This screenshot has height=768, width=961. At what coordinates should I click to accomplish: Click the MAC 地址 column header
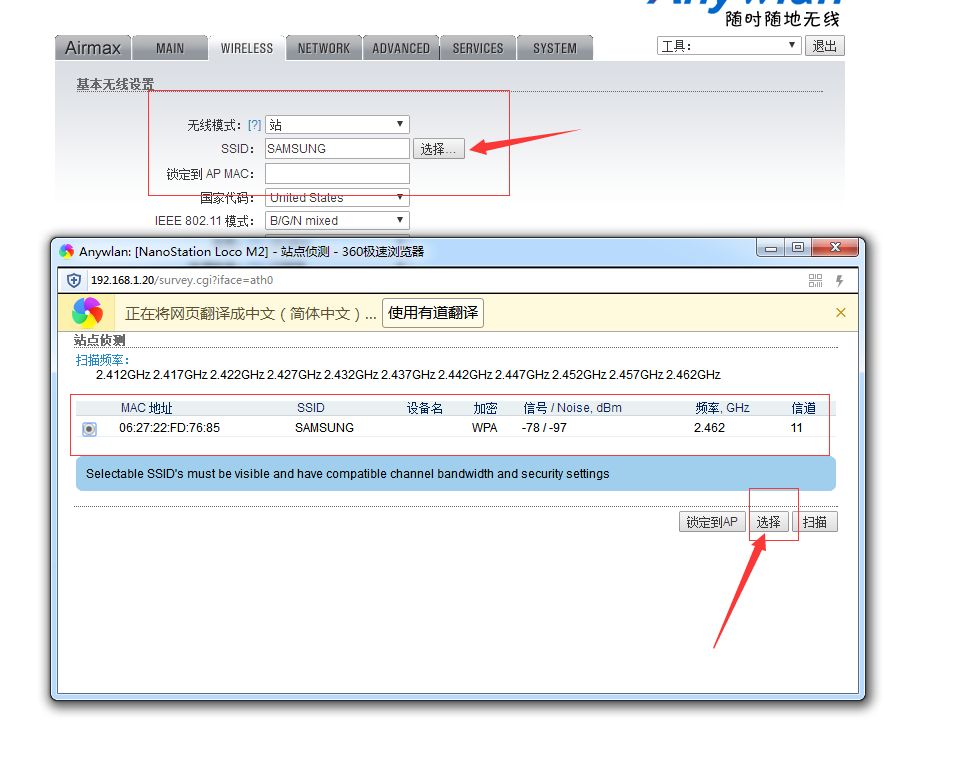pyautogui.click(x=146, y=408)
